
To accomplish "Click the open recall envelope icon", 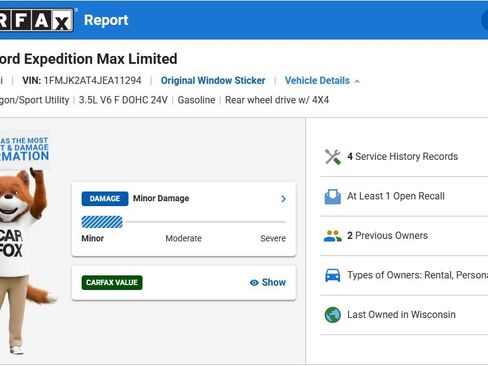I will 333,196.
